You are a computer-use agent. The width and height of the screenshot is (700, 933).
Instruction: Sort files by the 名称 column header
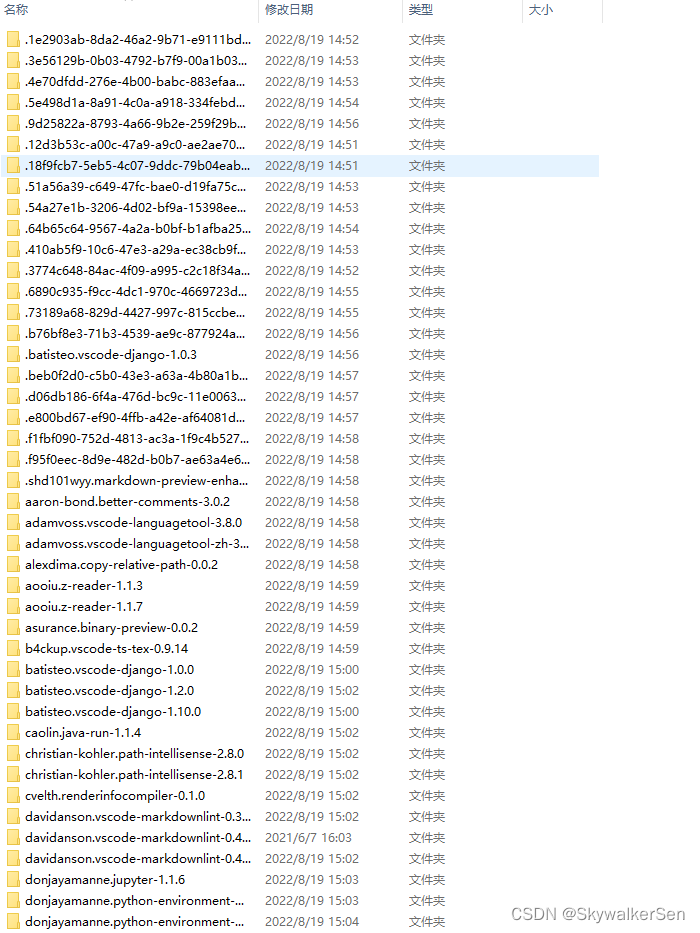(16, 10)
